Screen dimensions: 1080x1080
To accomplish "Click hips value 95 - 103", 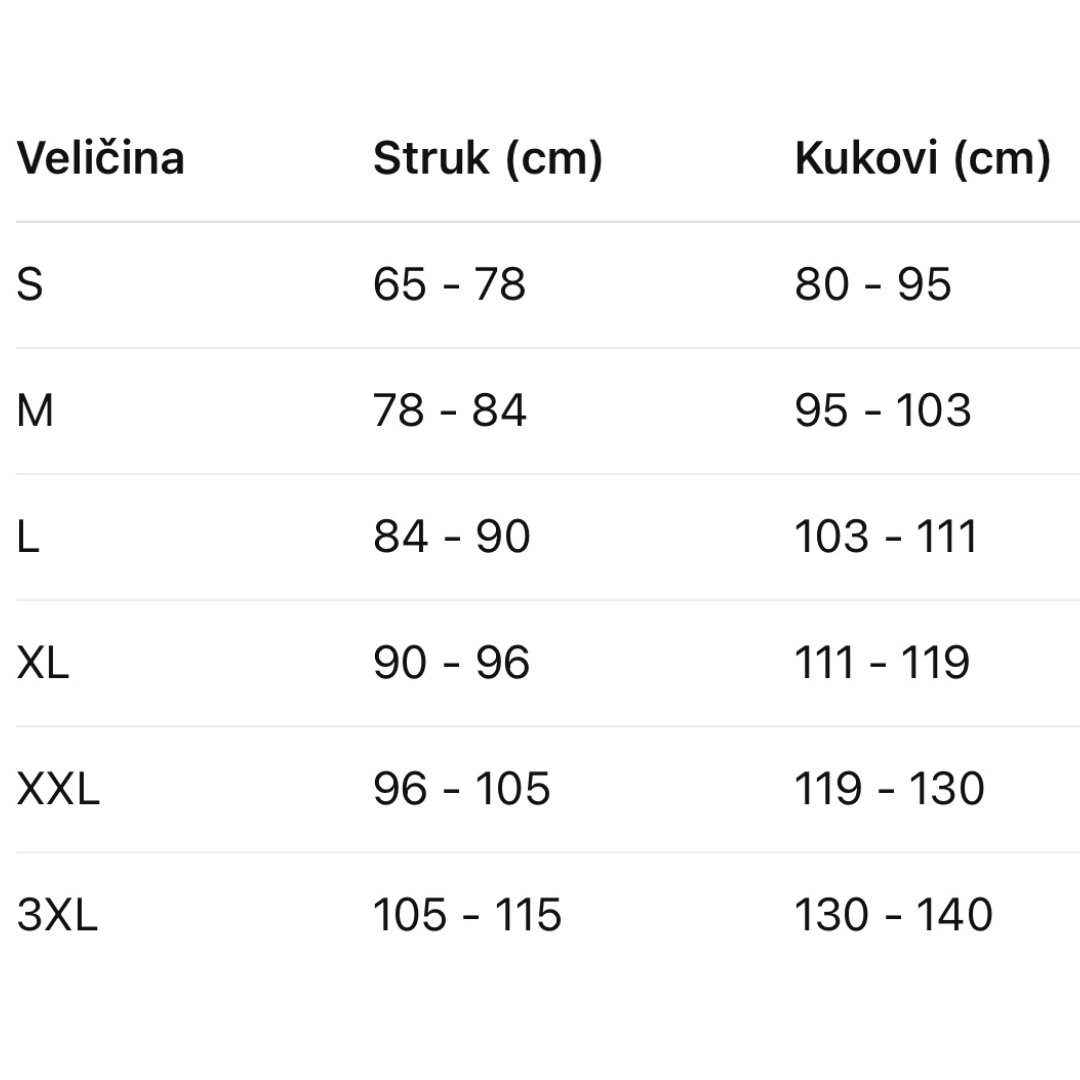I will pos(883,411).
